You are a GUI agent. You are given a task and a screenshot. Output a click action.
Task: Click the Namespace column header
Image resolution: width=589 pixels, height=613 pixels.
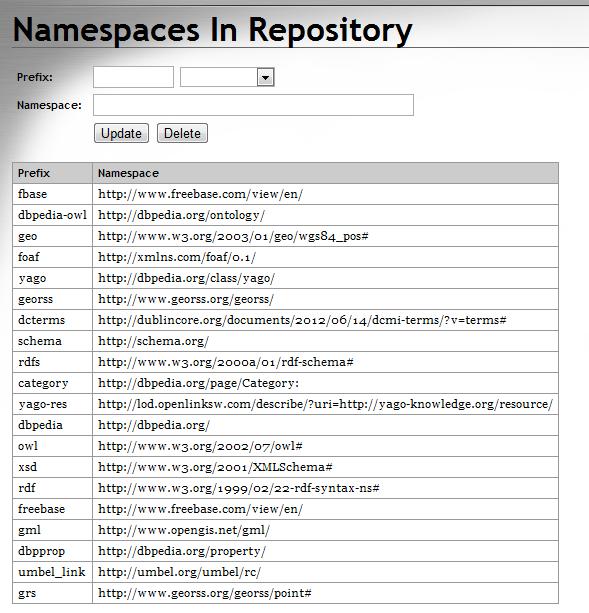point(325,173)
